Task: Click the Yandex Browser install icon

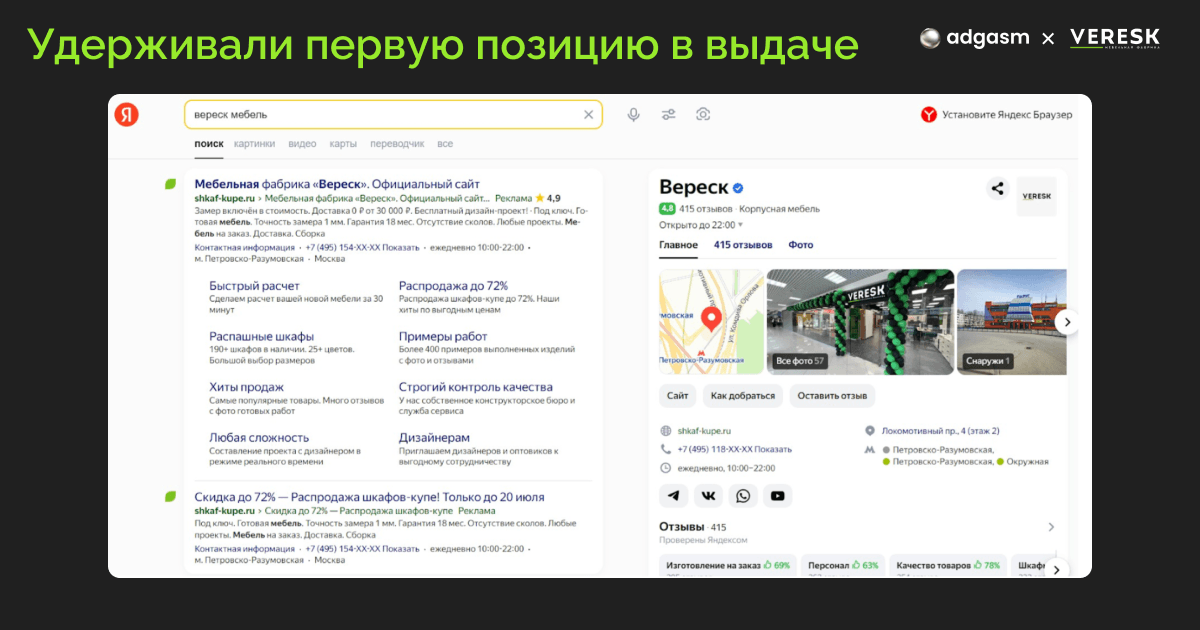Action: 929,115
